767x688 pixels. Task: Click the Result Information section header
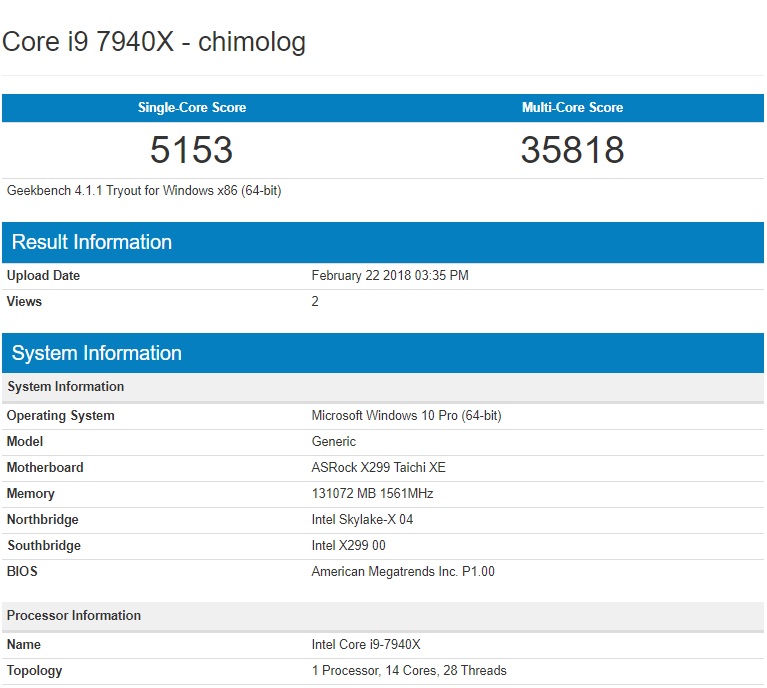(x=383, y=242)
